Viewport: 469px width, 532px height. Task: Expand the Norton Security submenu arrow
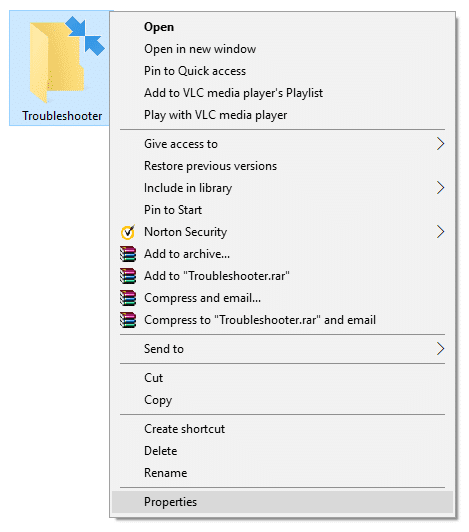[440, 232]
